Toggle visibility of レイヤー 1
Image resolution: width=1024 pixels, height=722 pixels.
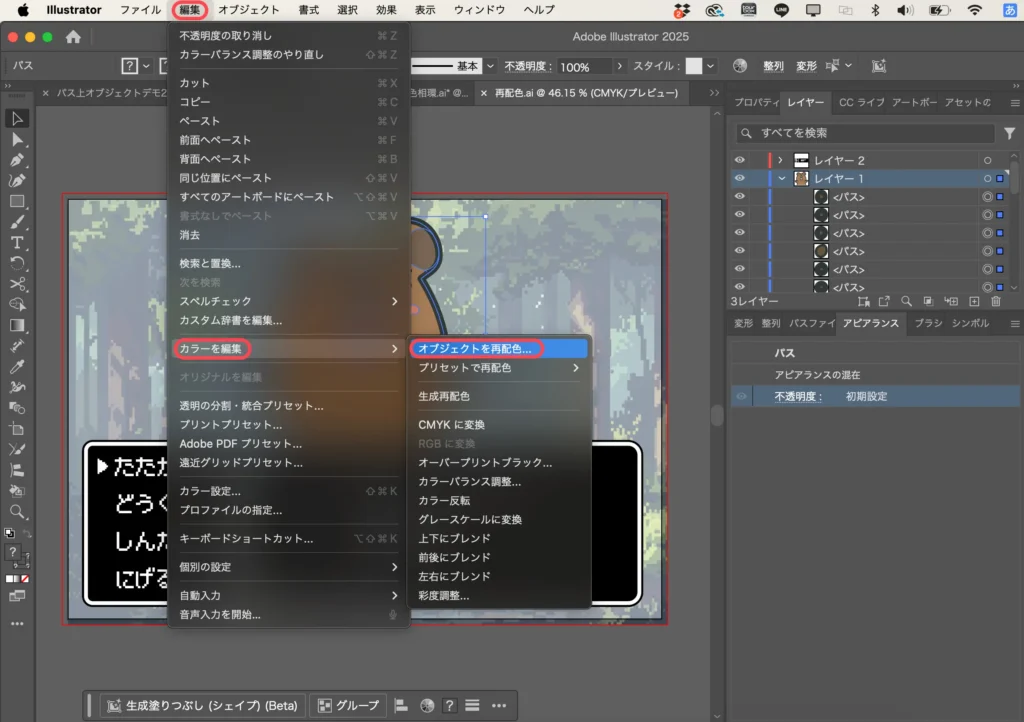pos(740,179)
